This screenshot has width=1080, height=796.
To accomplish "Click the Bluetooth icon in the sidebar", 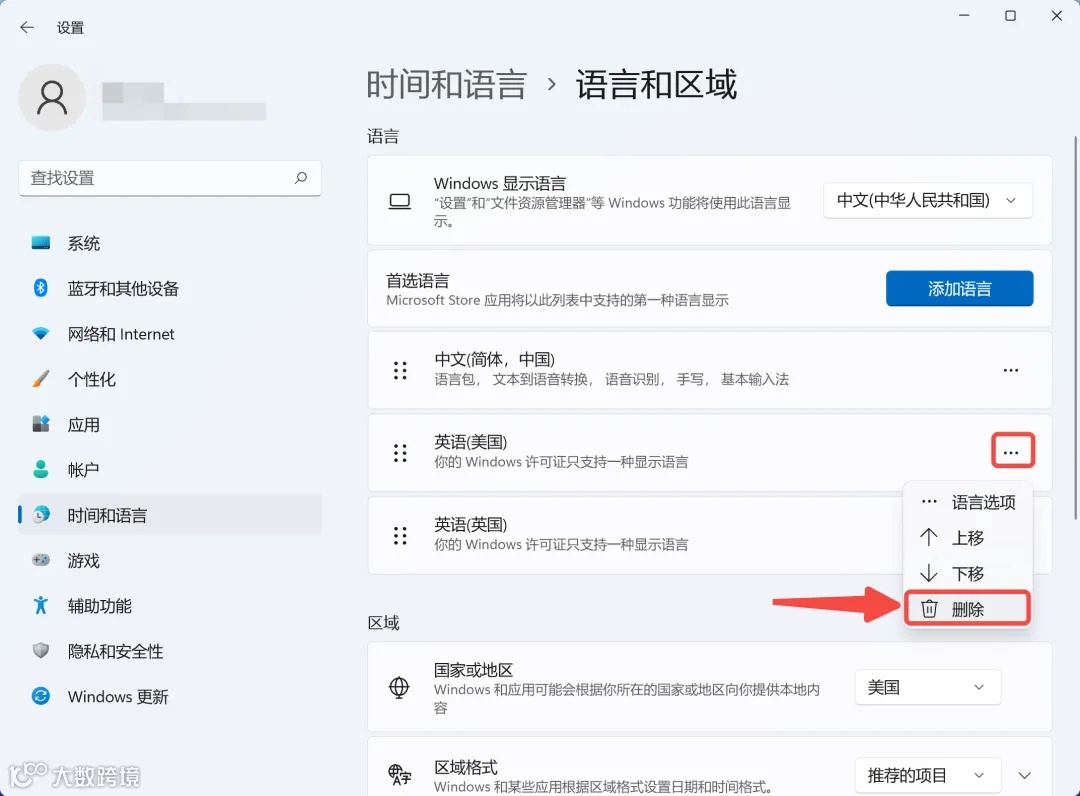I will [41, 288].
